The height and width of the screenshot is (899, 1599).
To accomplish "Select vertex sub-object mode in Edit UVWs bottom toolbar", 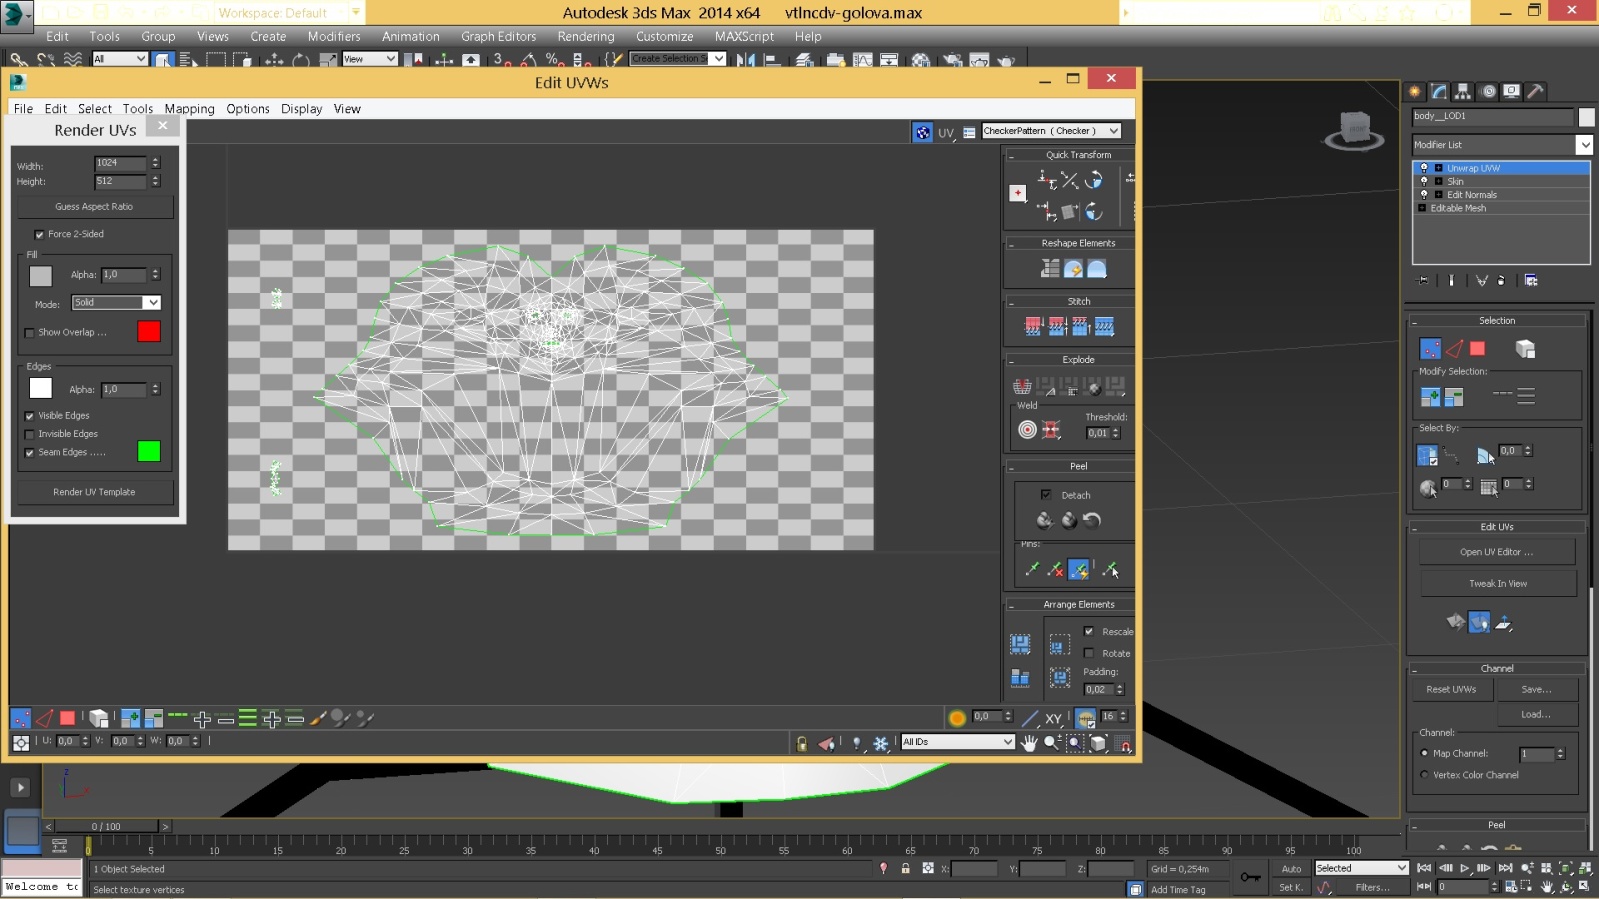I will click(x=21, y=718).
